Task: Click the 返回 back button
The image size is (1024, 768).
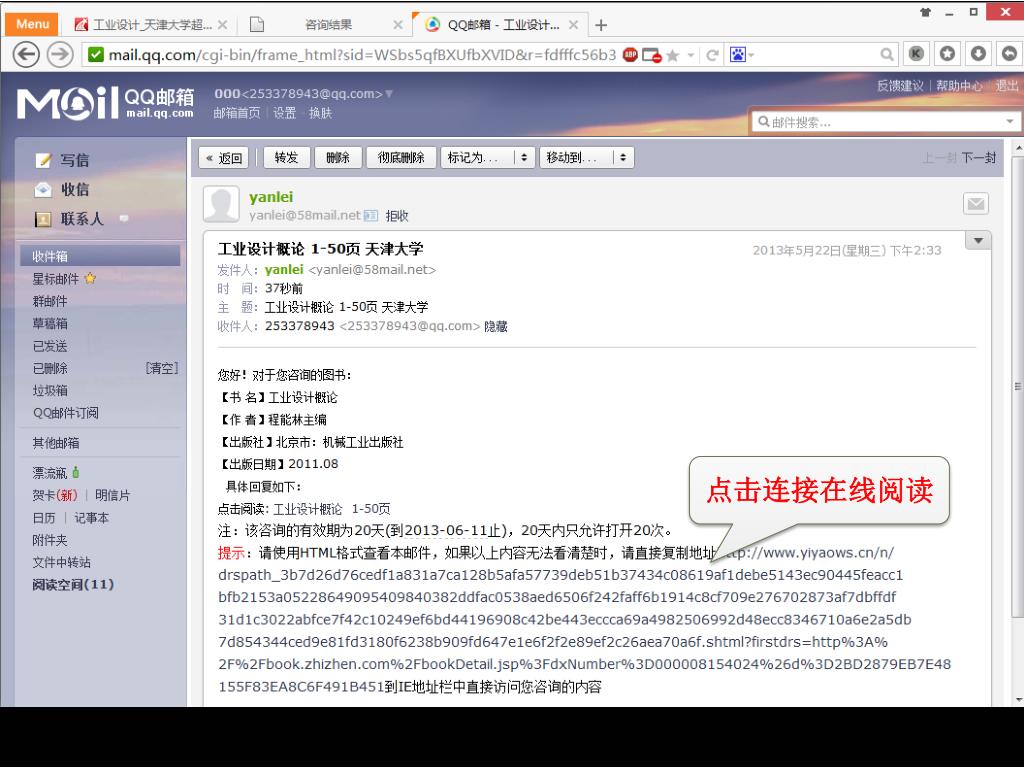Action: pos(224,157)
